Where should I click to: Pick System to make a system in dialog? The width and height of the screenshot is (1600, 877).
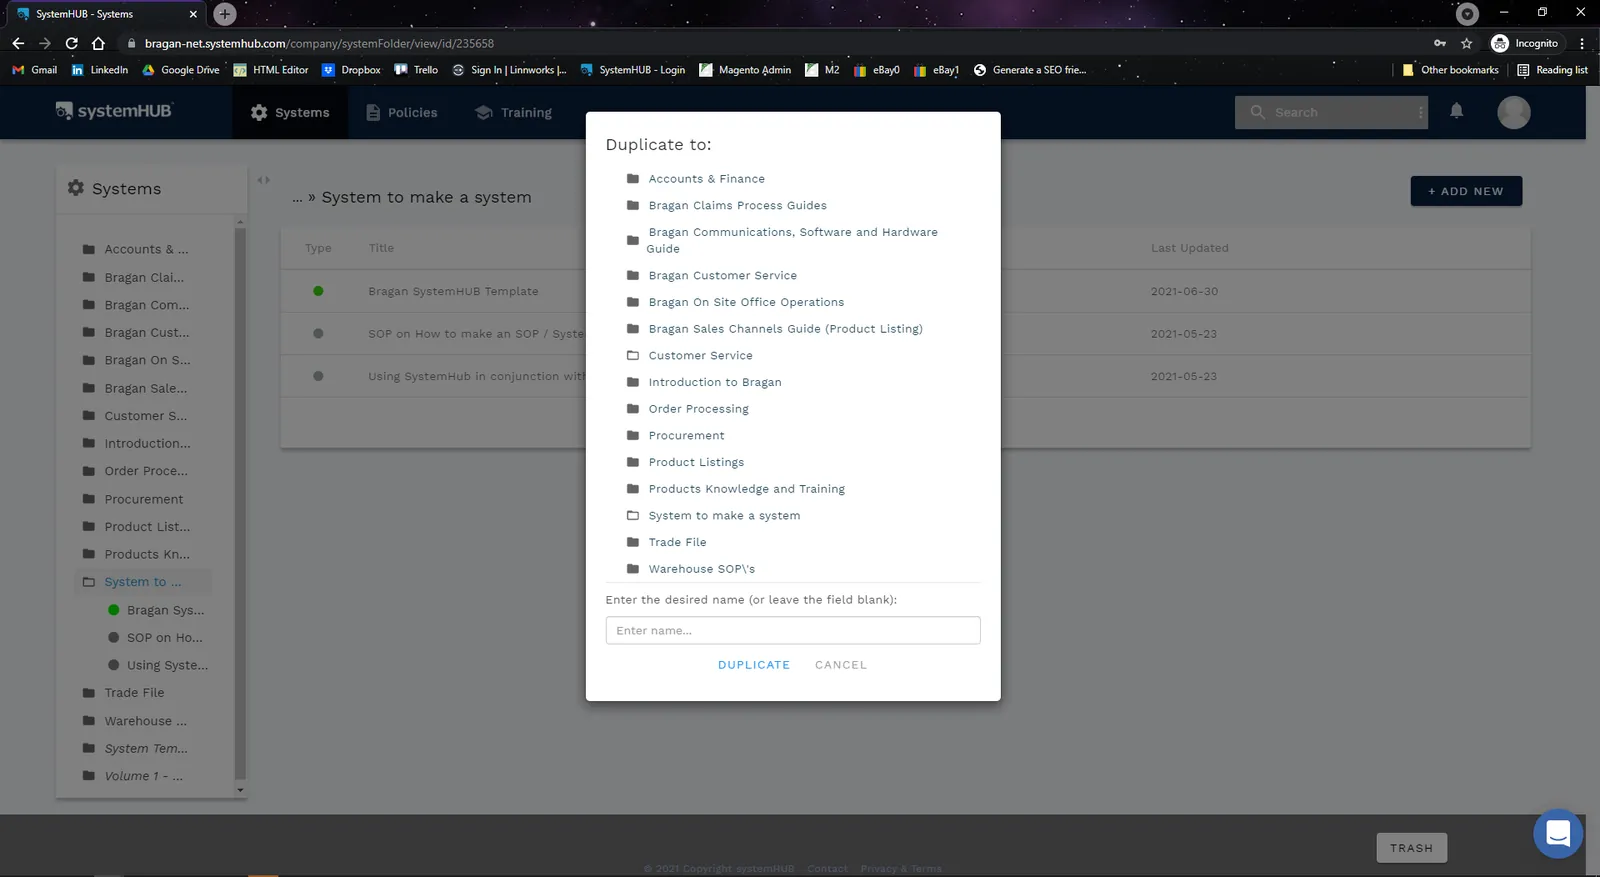click(x=724, y=516)
